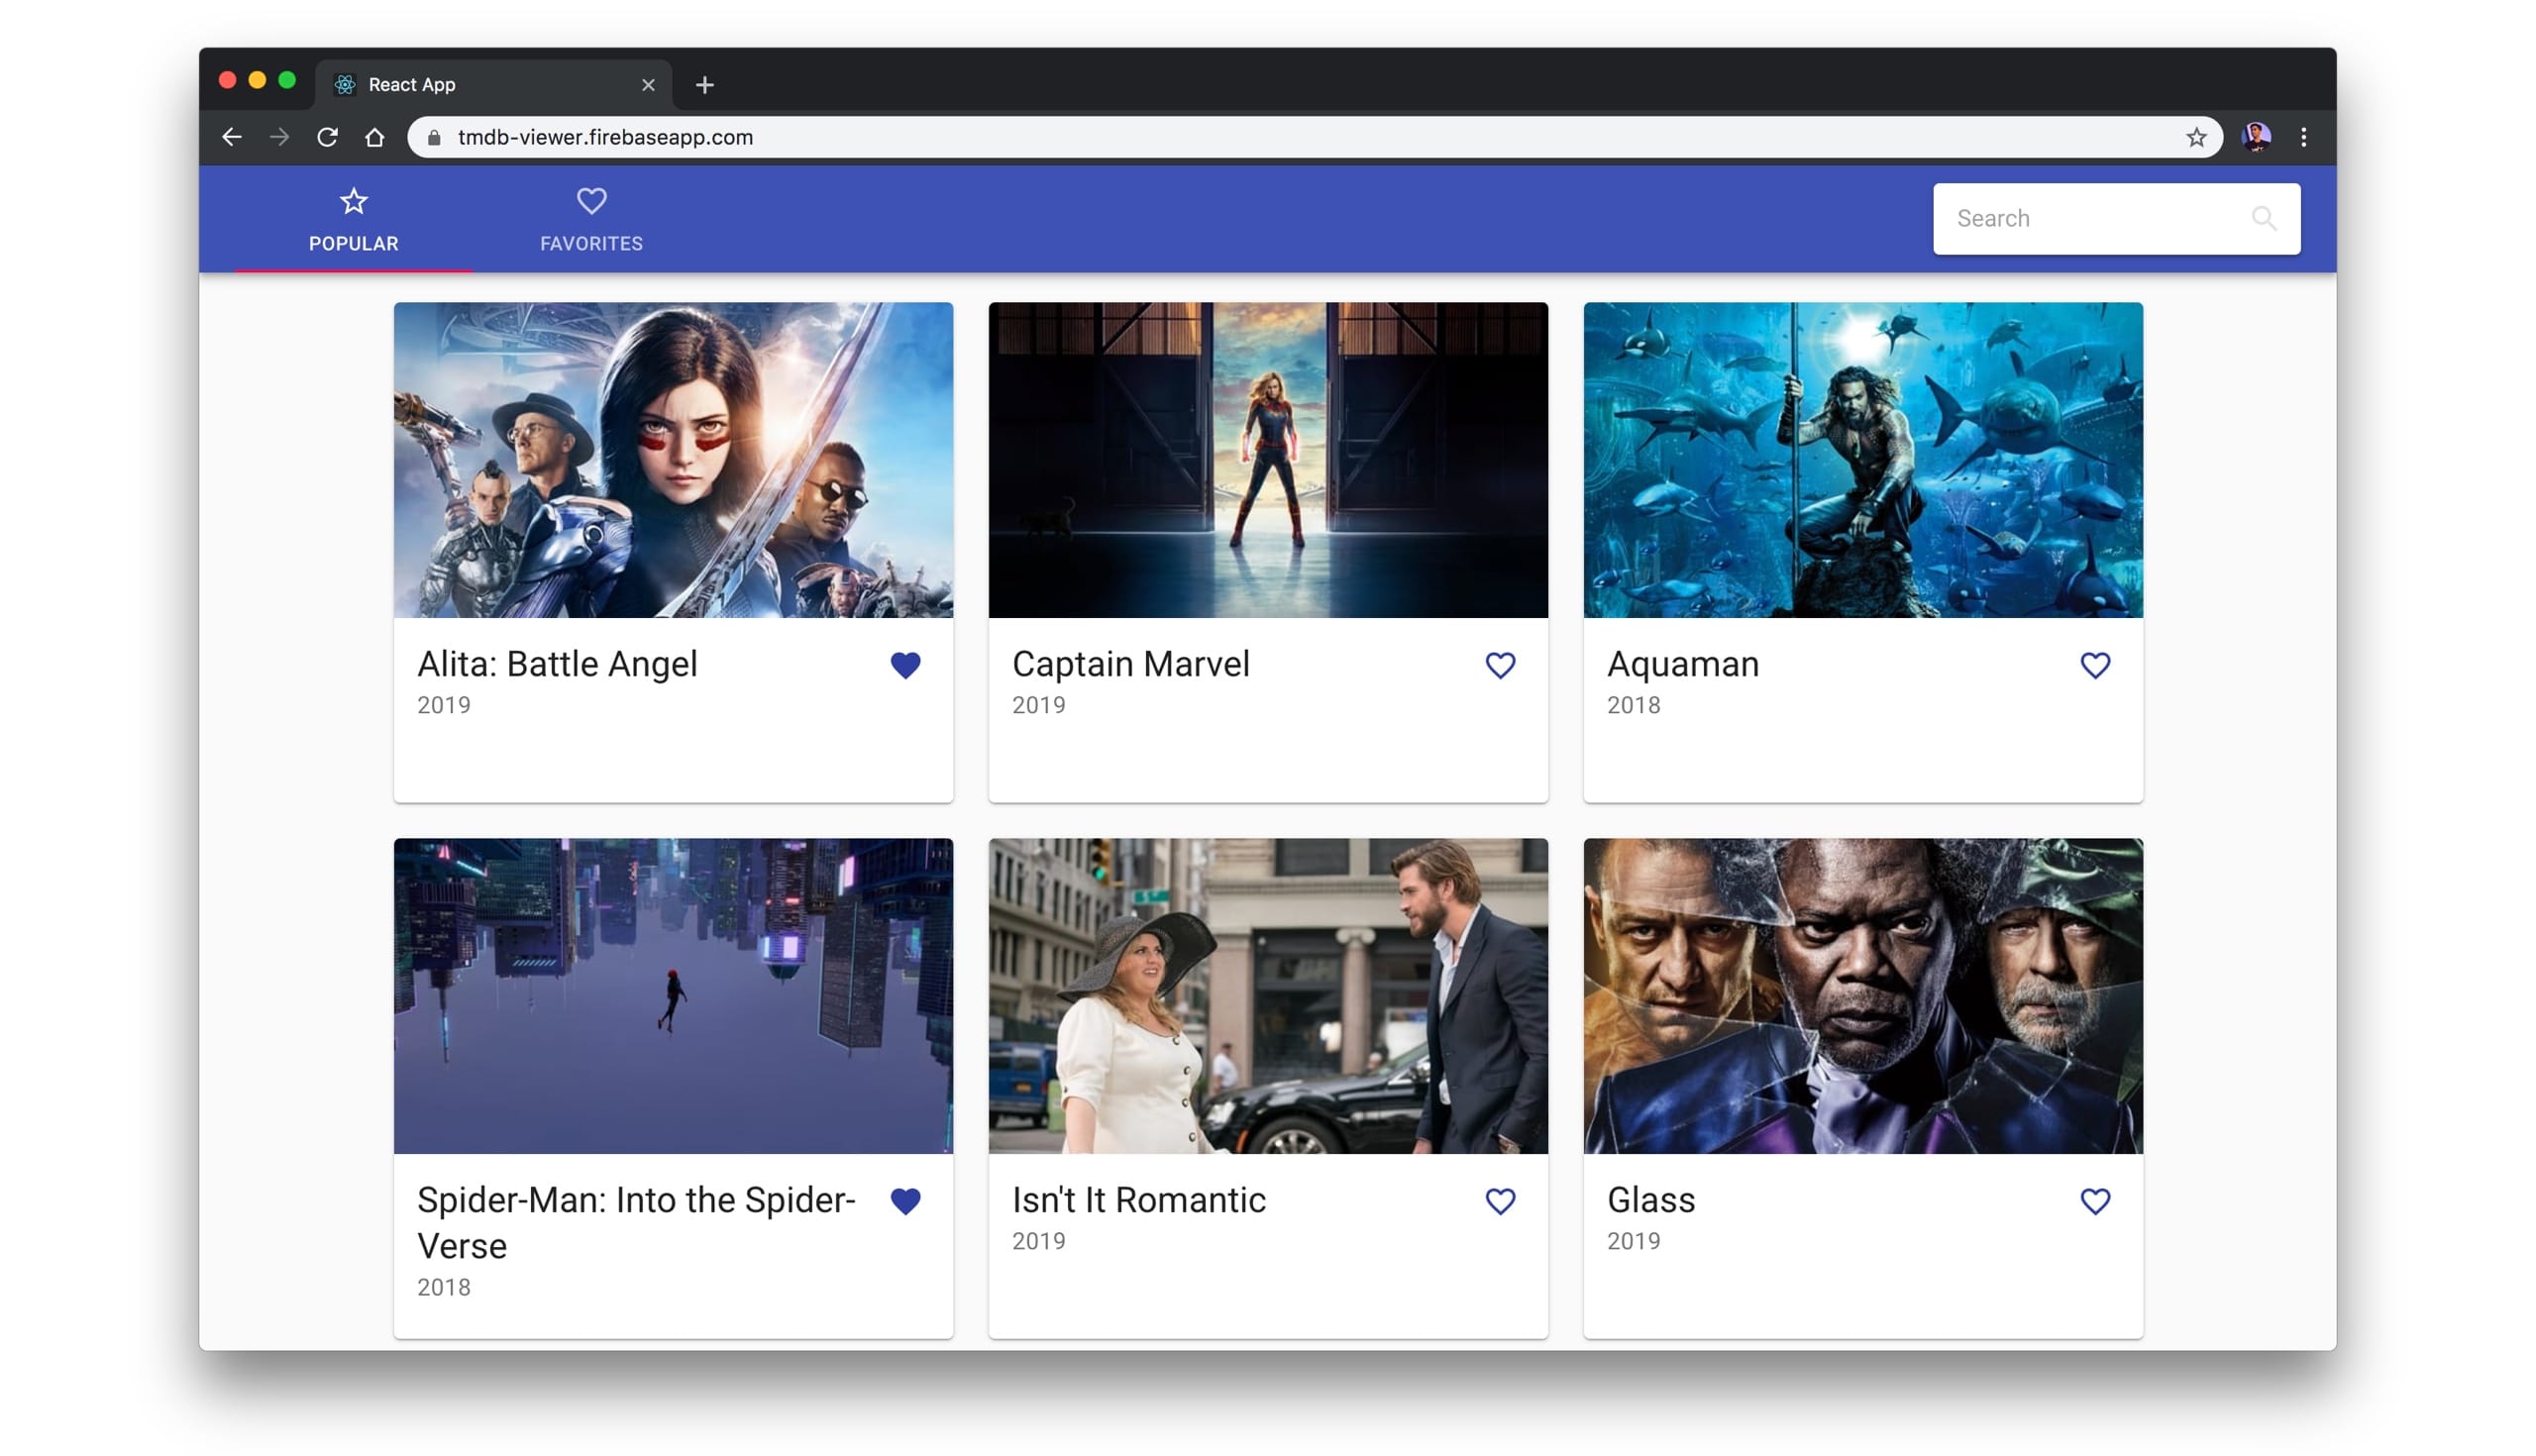
Task: Open the browser home page icon
Action: (375, 137)
